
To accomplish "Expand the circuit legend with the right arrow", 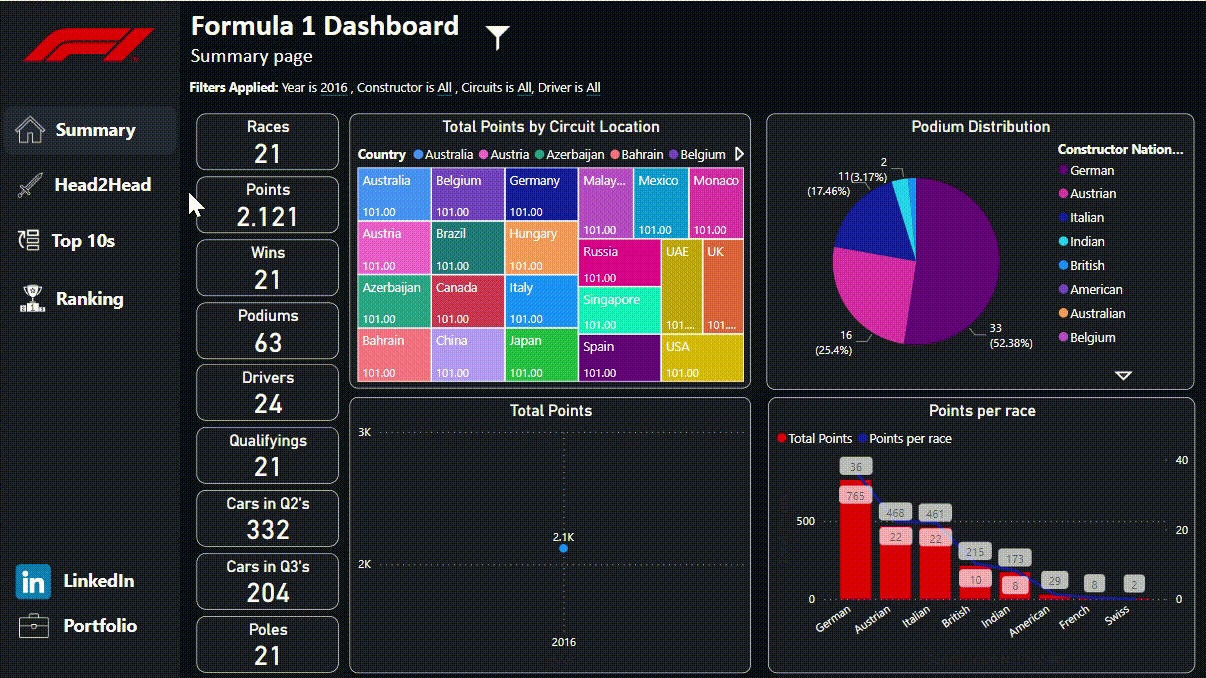I will pos(738,155).
